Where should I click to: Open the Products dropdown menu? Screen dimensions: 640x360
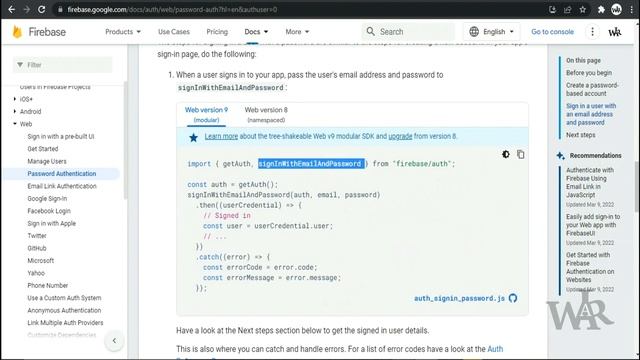coord(123,31)
